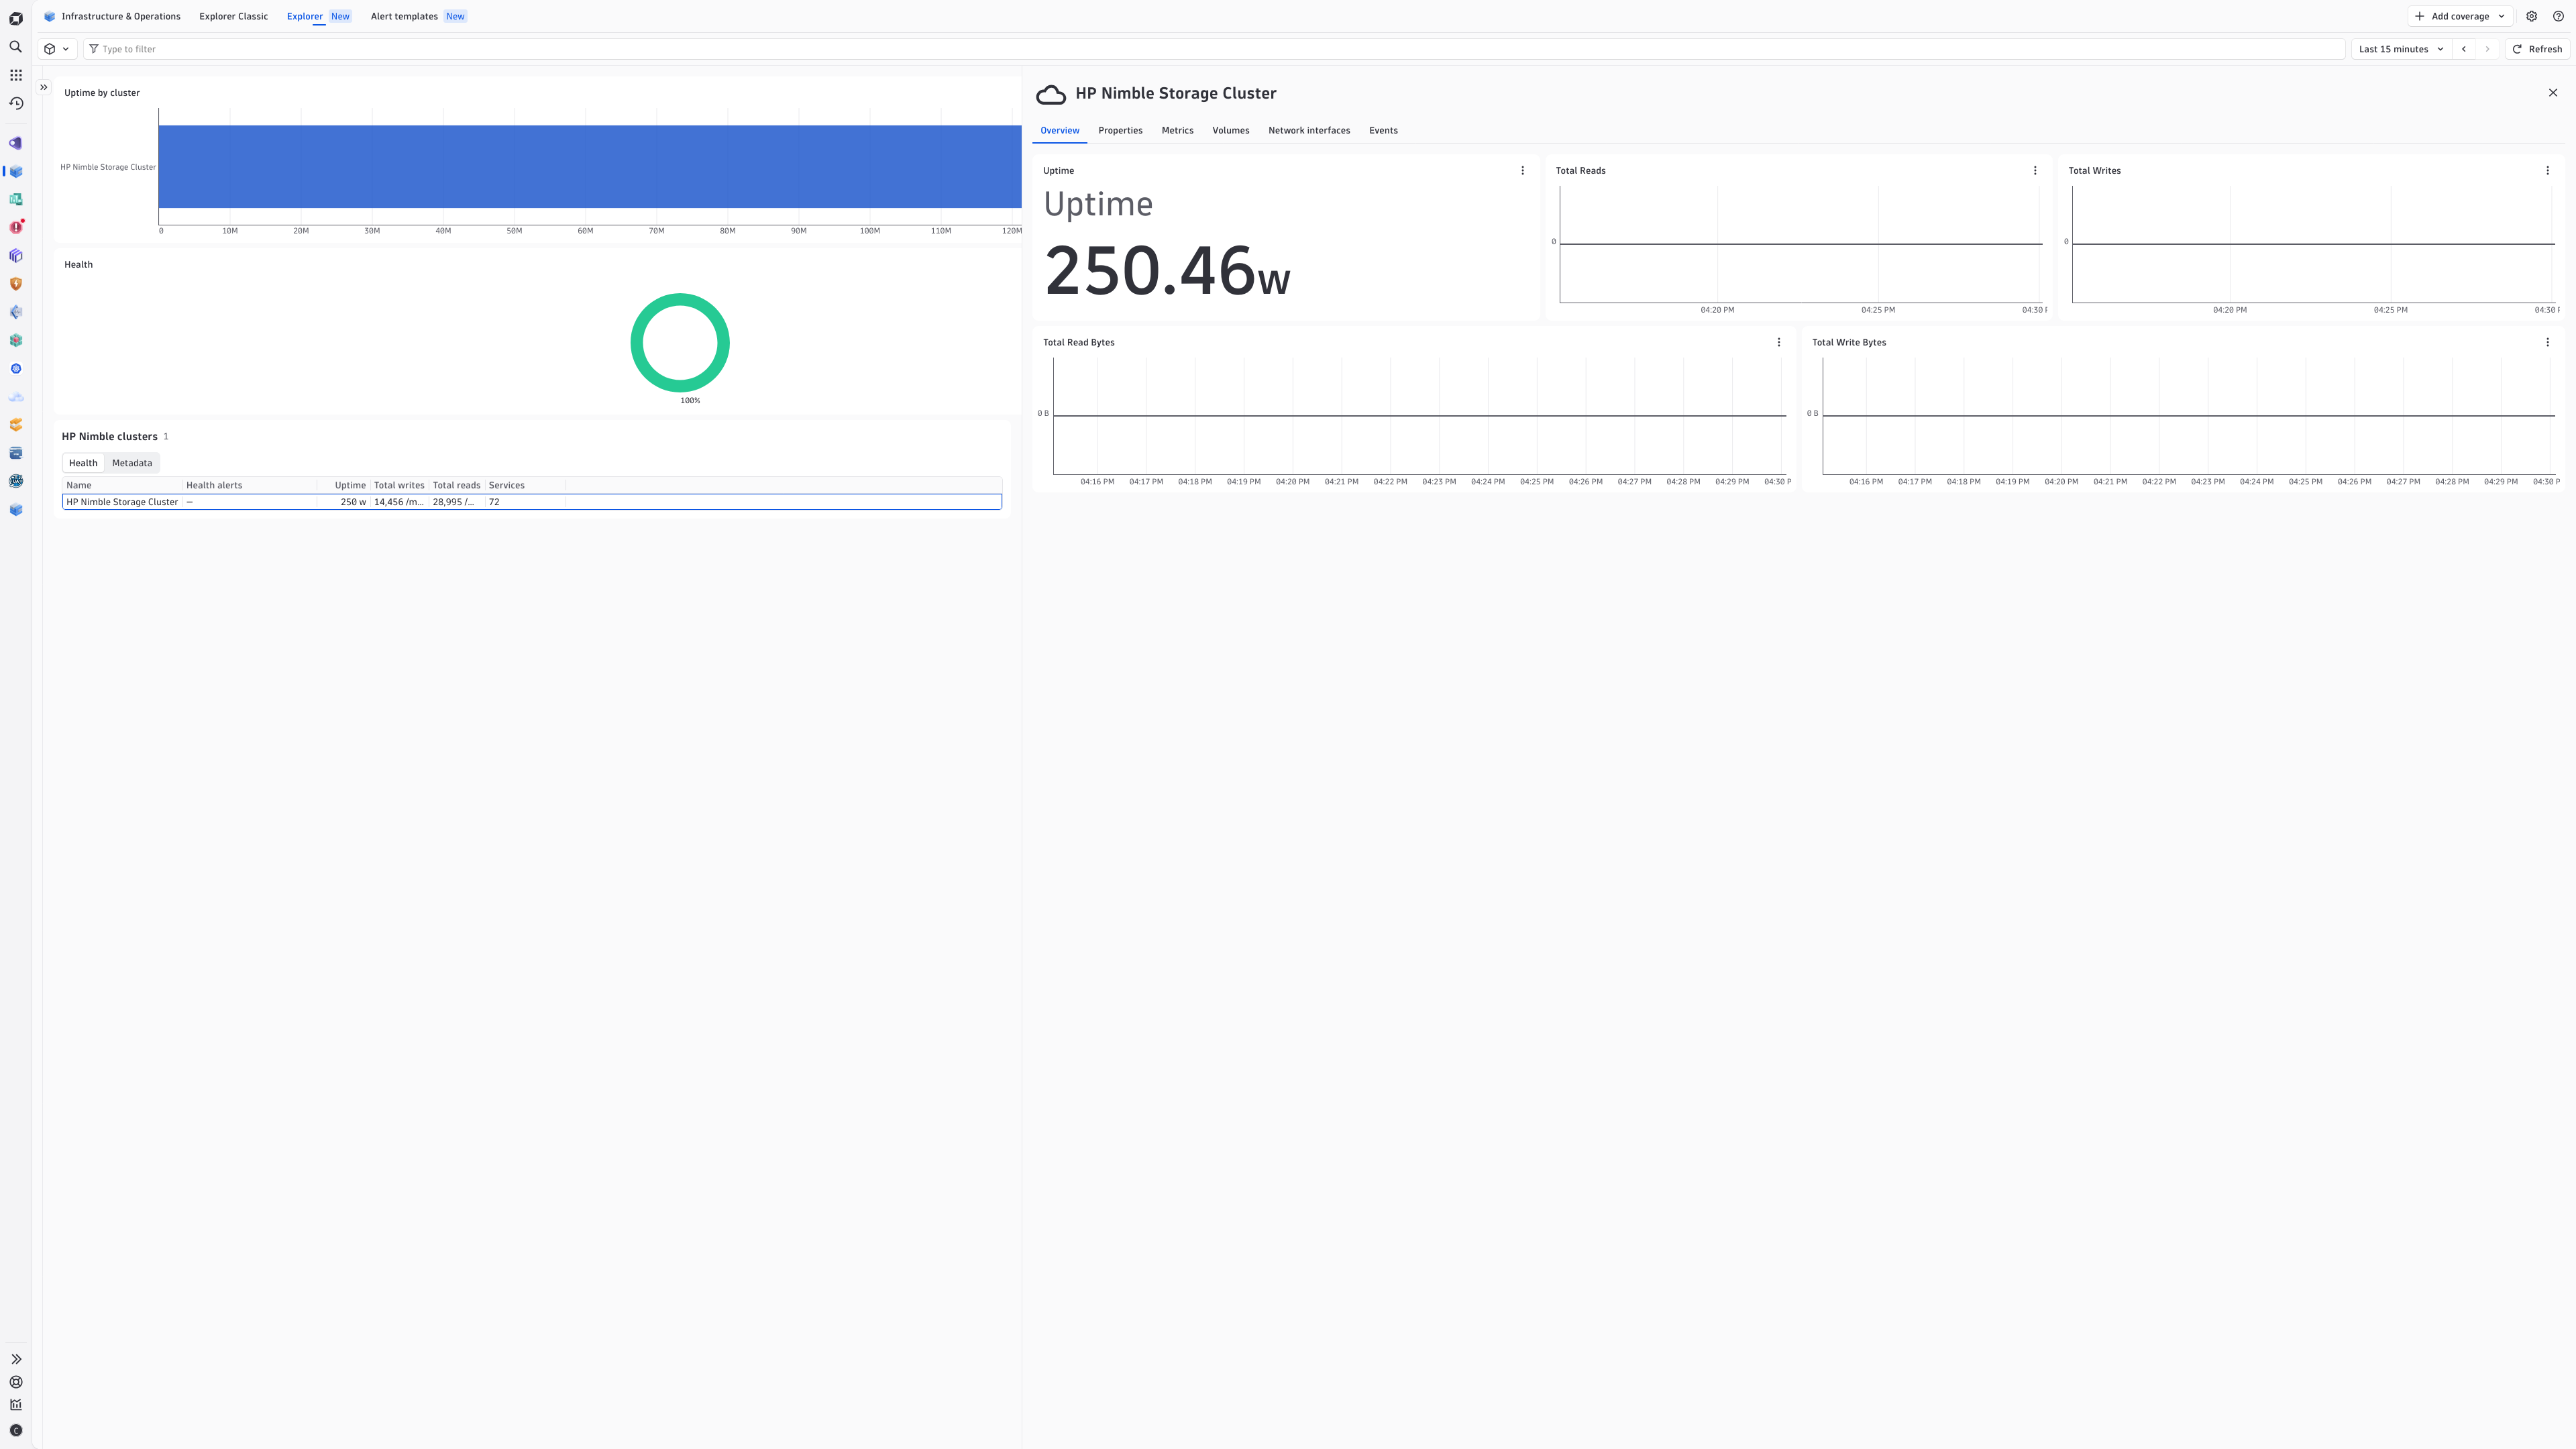
Task: Open the Kubernetes wheel sidebar icon
Action: (16, 369)
